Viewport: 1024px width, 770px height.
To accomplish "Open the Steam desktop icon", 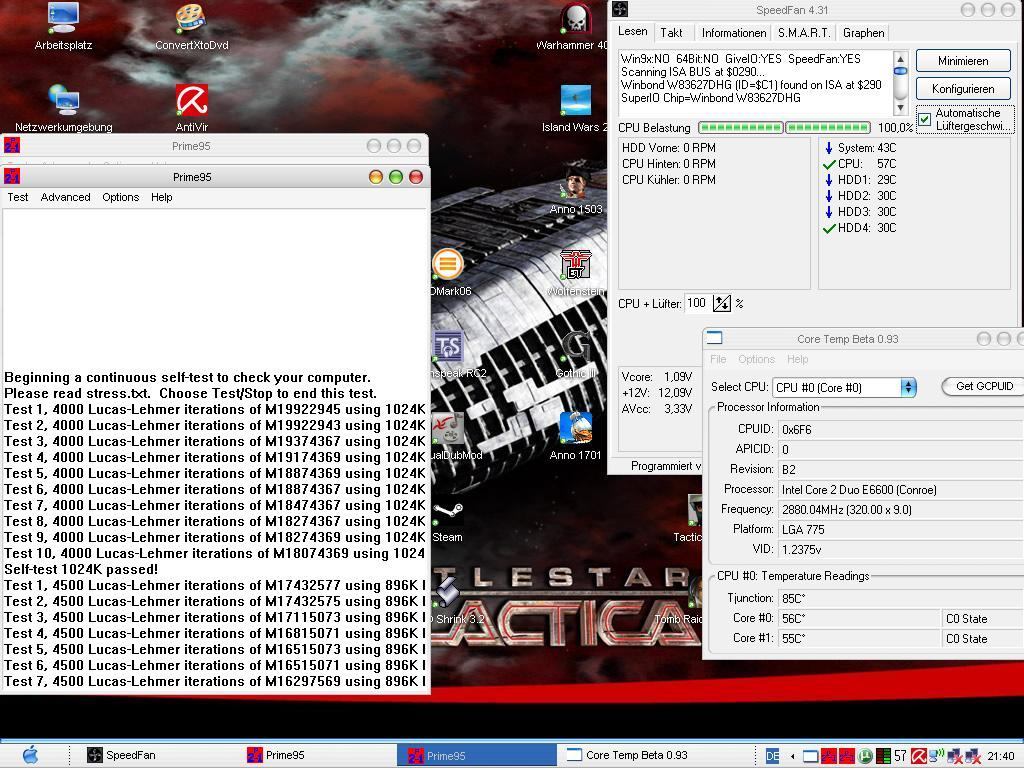I will coord(448,520).
